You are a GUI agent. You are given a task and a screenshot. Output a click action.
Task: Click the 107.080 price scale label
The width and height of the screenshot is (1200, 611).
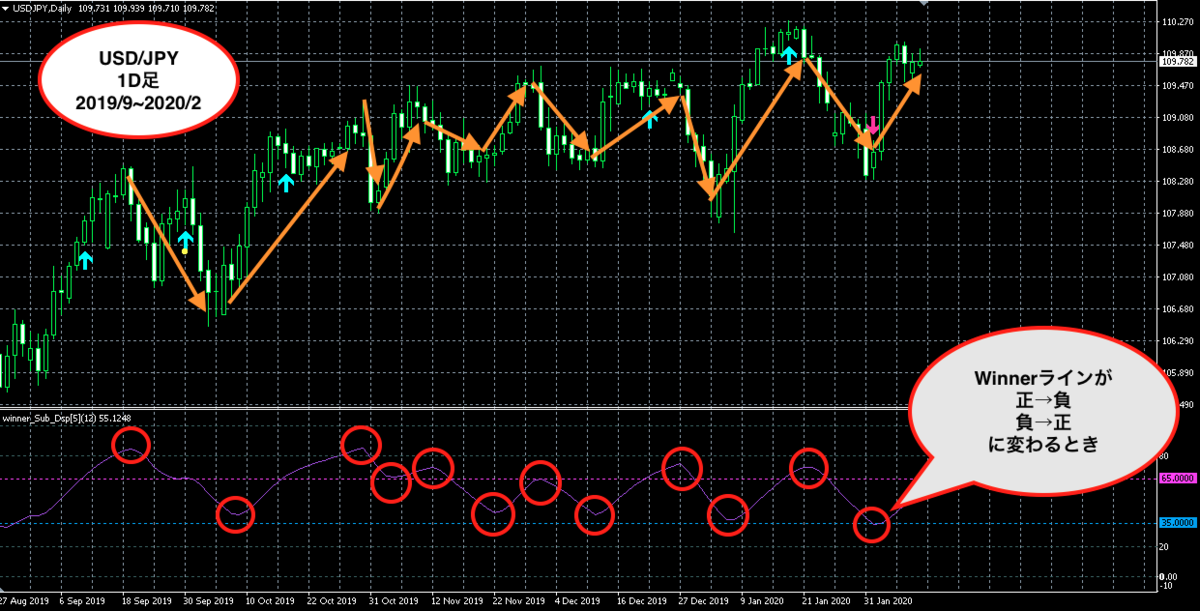[1176, 278]
